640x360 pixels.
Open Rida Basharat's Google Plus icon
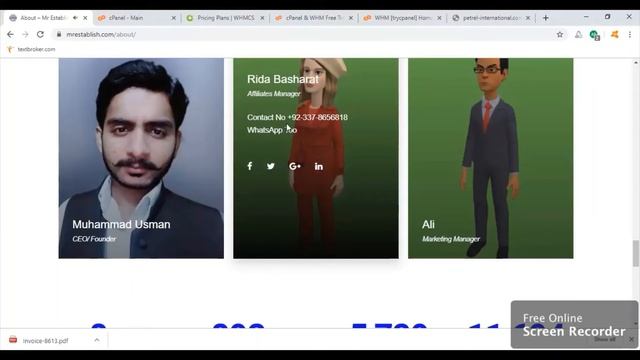pos(295,166)
